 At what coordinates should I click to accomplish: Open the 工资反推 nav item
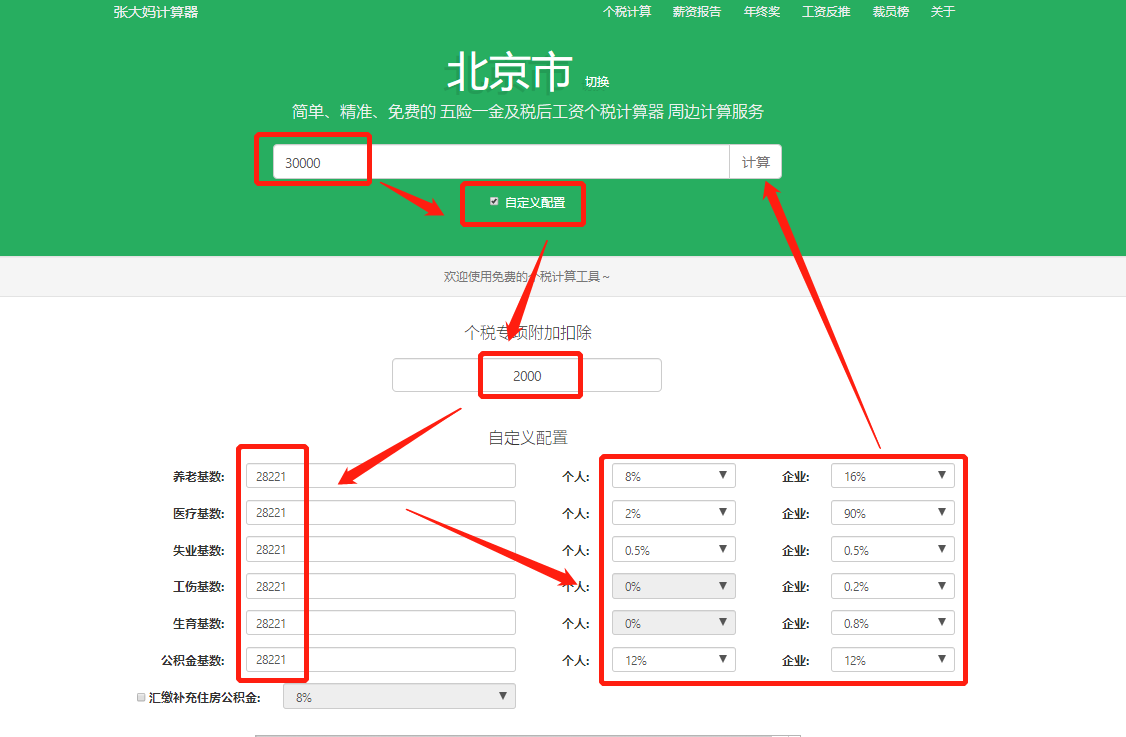coord(826,11)
